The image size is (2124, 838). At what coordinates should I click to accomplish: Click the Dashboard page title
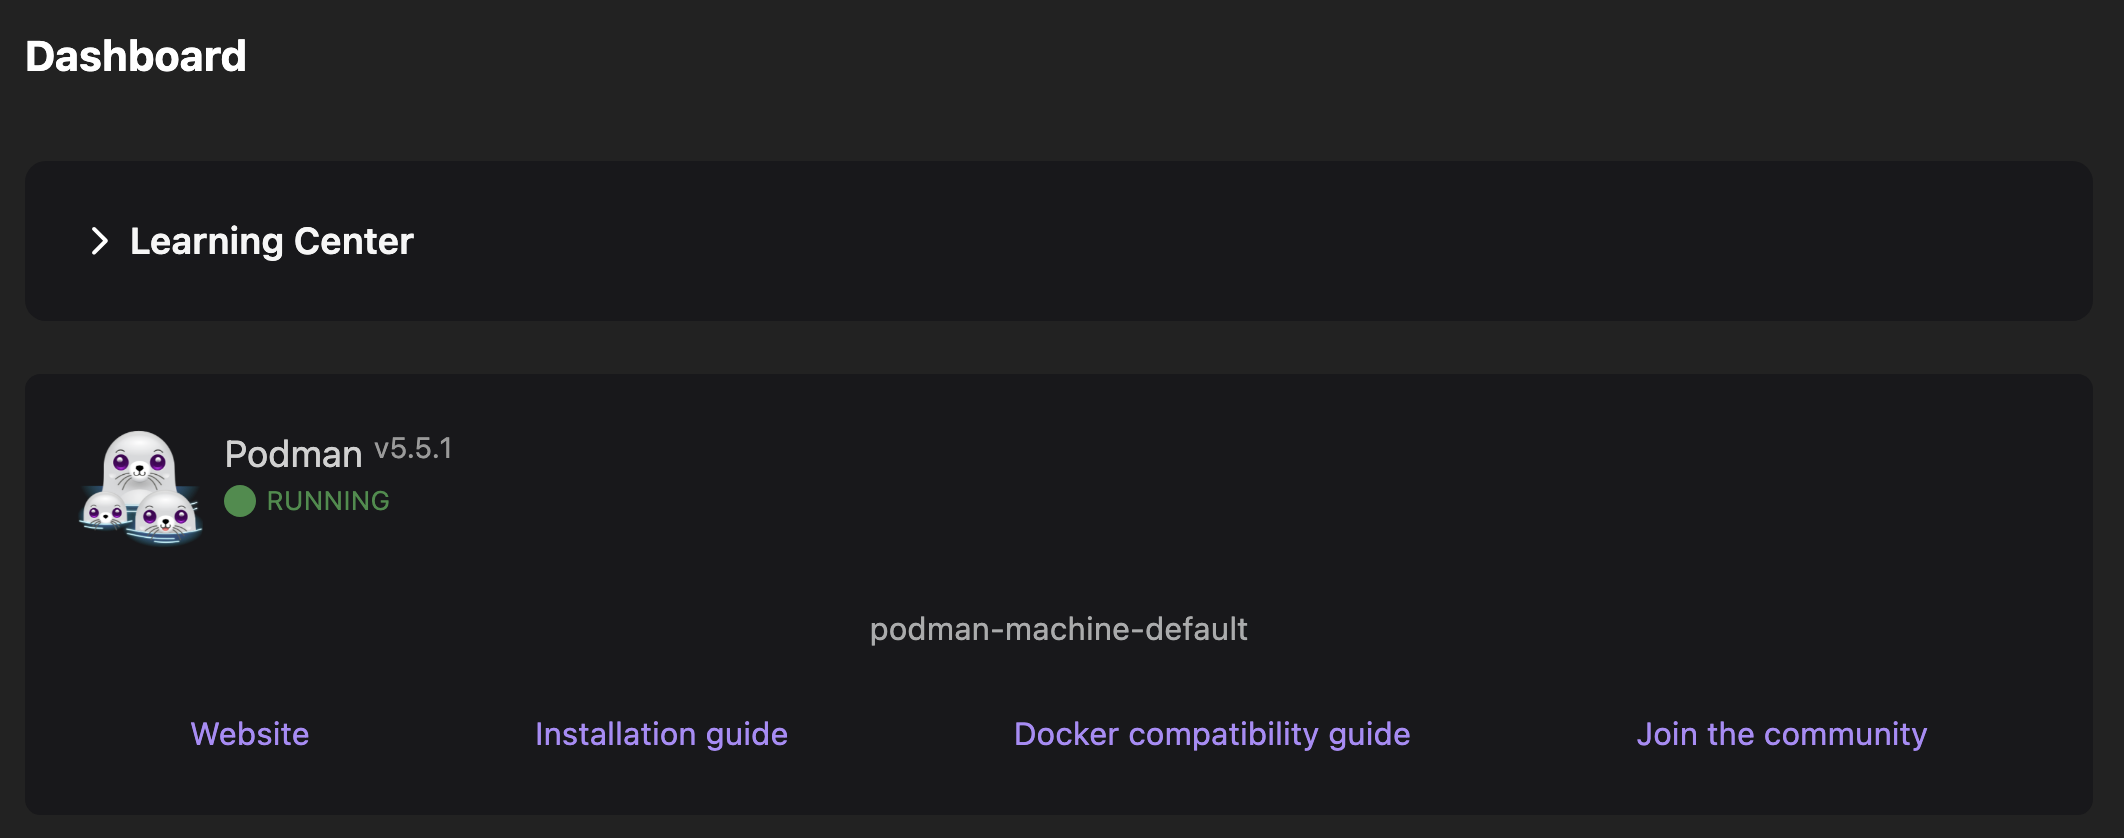[135, 57]
